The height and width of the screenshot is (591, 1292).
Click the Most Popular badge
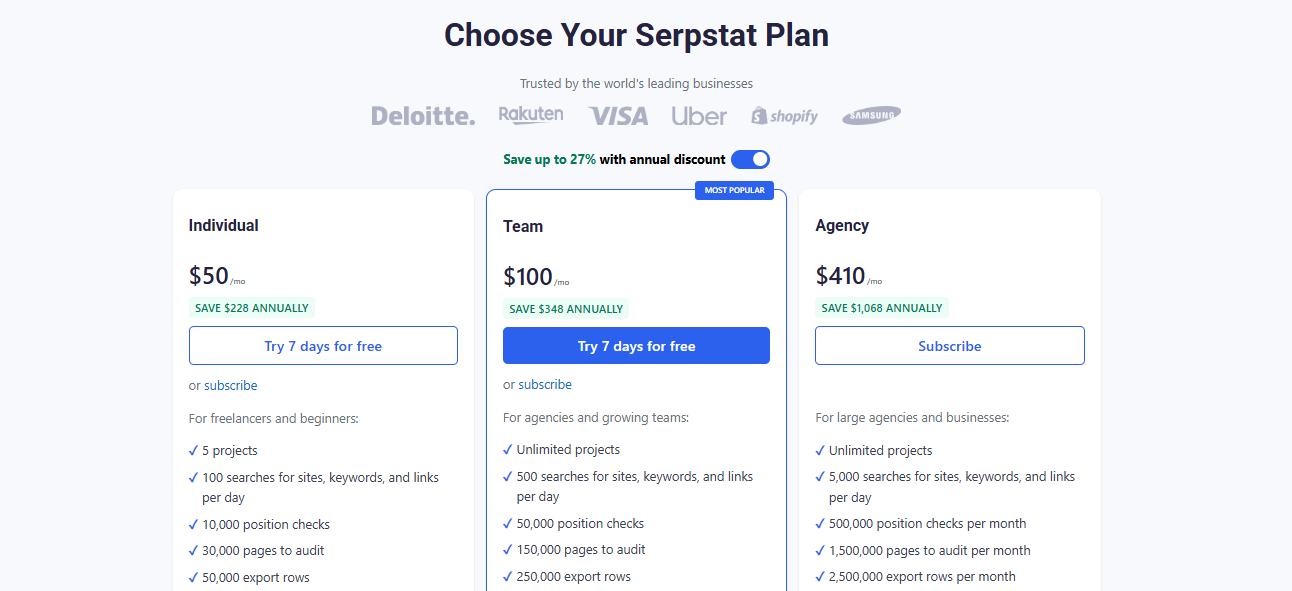(x=734, y=190)
